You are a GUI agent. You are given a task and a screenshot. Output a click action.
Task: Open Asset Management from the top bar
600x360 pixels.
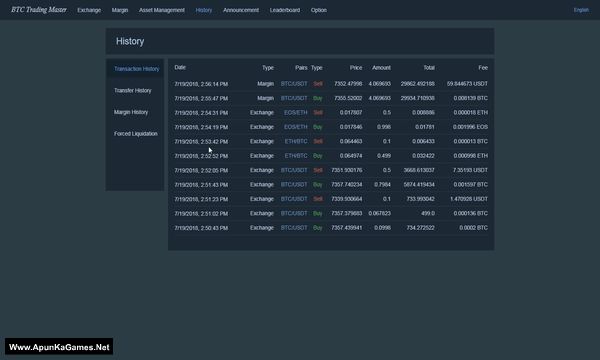161,10
